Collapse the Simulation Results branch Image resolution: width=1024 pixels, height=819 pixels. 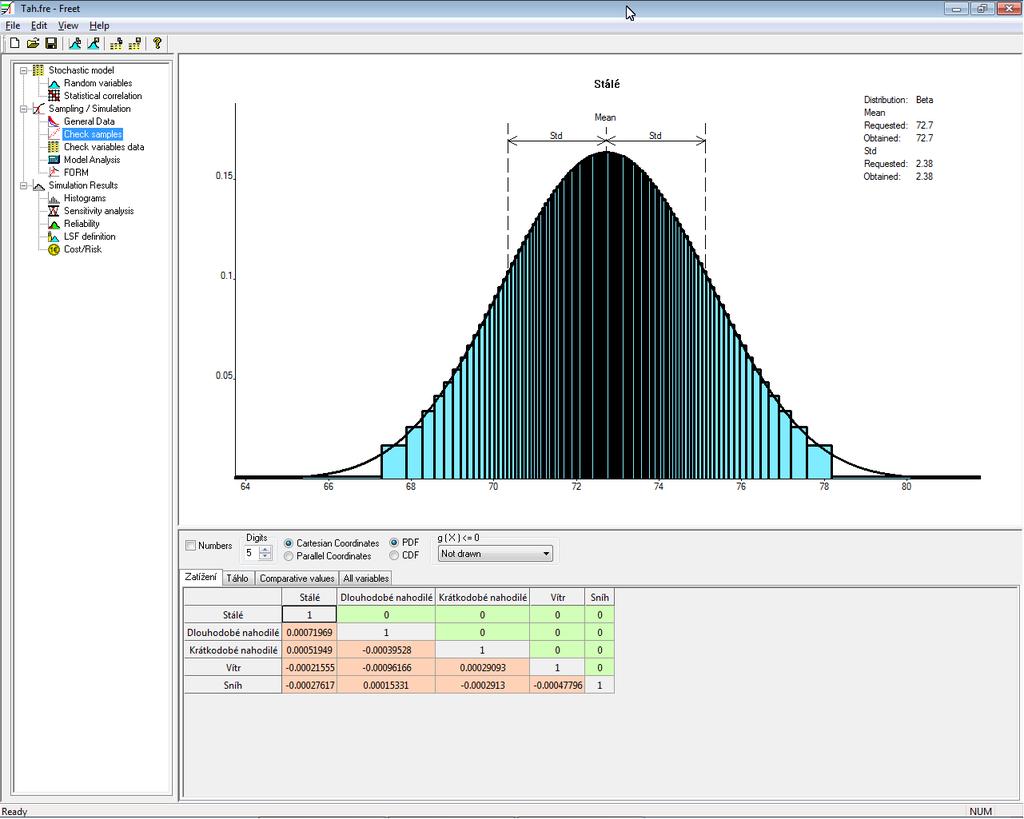tap(24, 185)
